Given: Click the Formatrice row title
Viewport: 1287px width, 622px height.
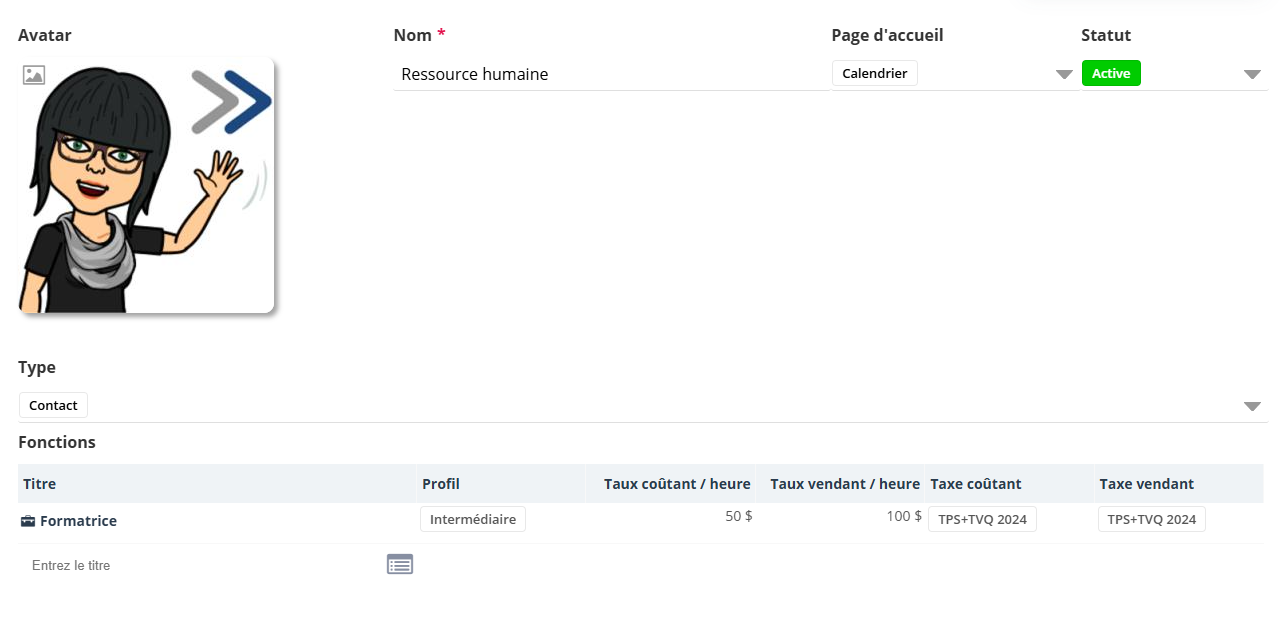Looking at the screenshot, I should point(78,521).
